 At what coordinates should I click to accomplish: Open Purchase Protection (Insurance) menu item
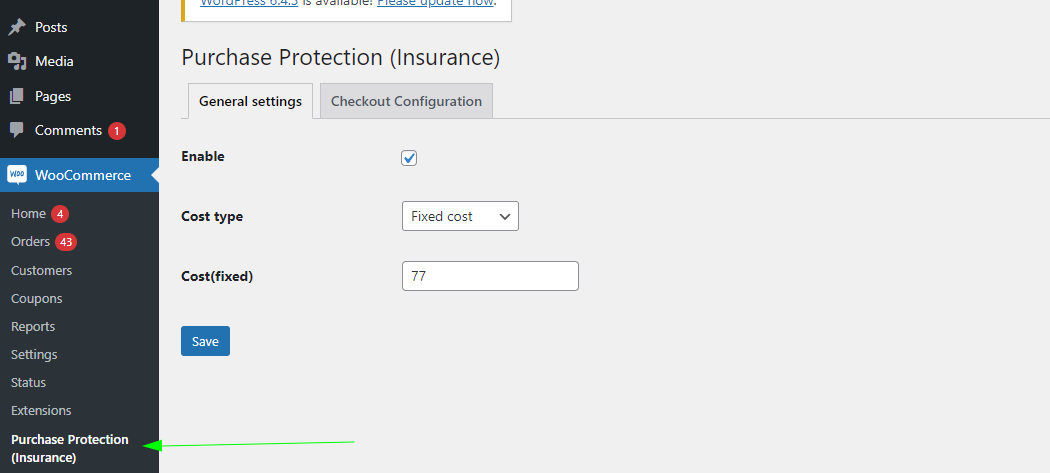click(69, 448)
